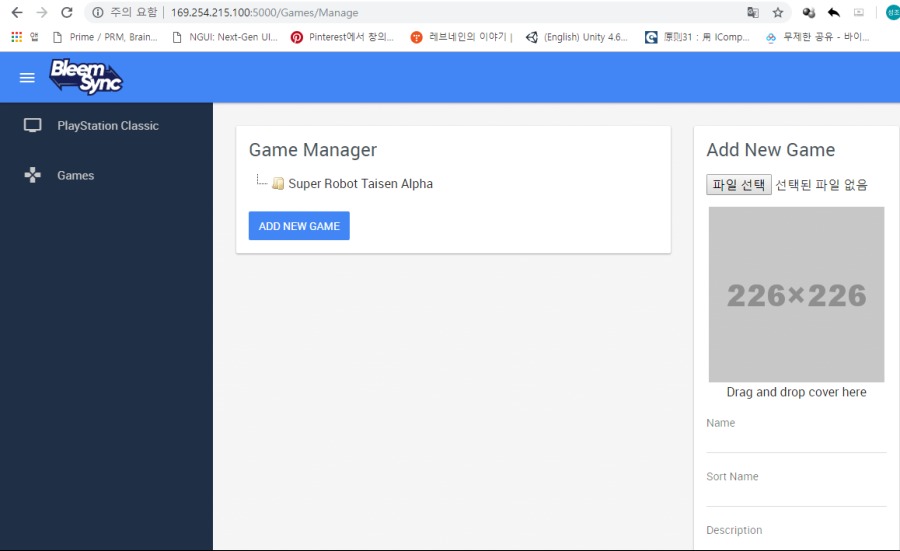Bookmark this page with the star icon
This screenshot has width=900, height=551.
pos(778,12)
